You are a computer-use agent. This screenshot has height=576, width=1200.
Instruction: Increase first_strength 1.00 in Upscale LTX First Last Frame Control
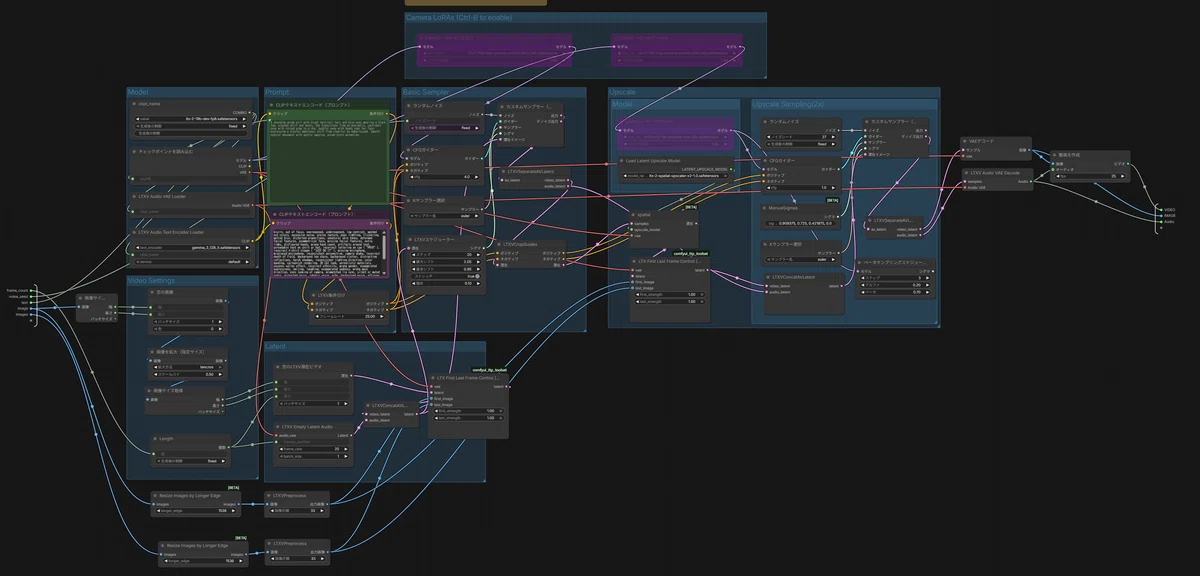[x=701, y=295]
